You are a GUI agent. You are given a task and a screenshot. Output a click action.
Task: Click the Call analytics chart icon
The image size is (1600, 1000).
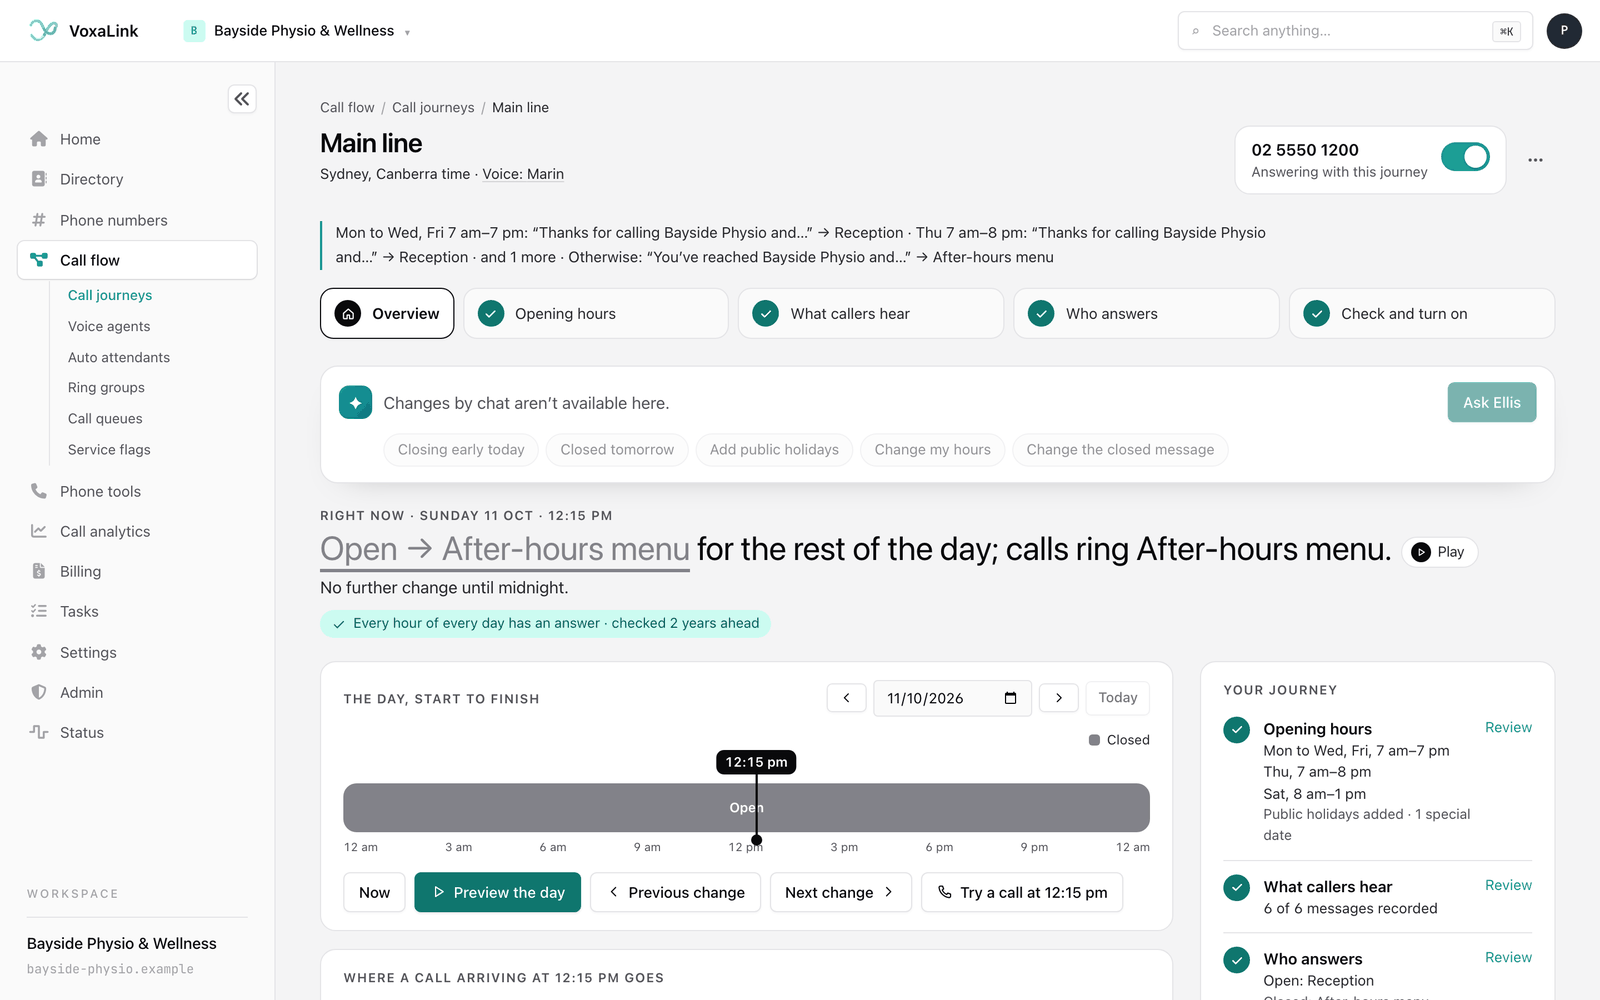[x=39, y=531]
